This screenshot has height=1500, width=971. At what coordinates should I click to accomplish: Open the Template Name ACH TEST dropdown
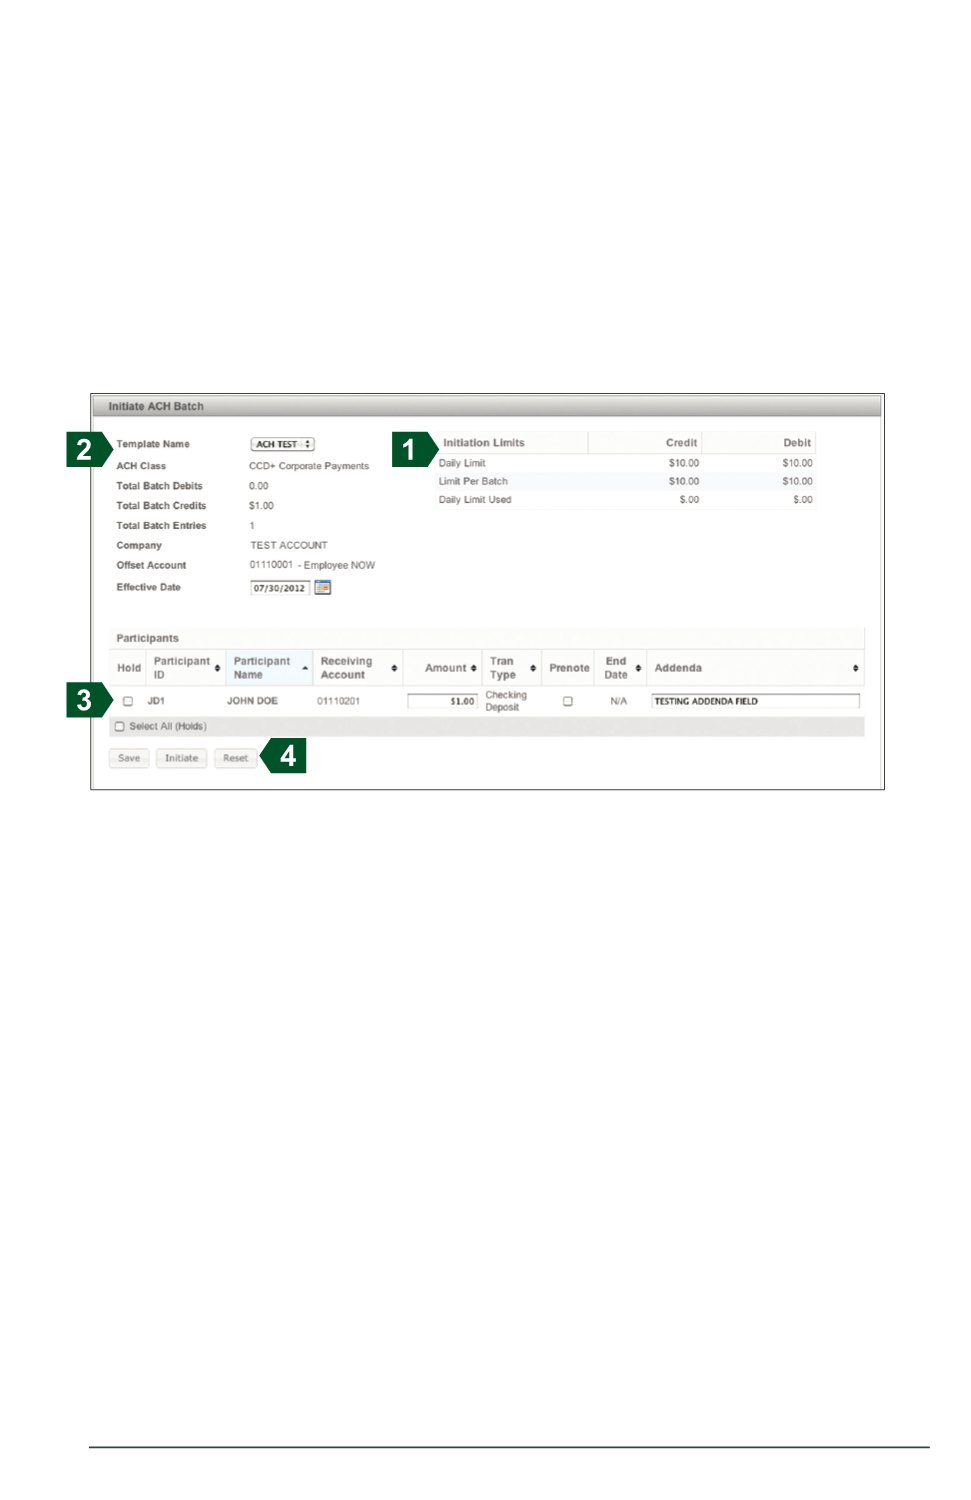point(282,444)
